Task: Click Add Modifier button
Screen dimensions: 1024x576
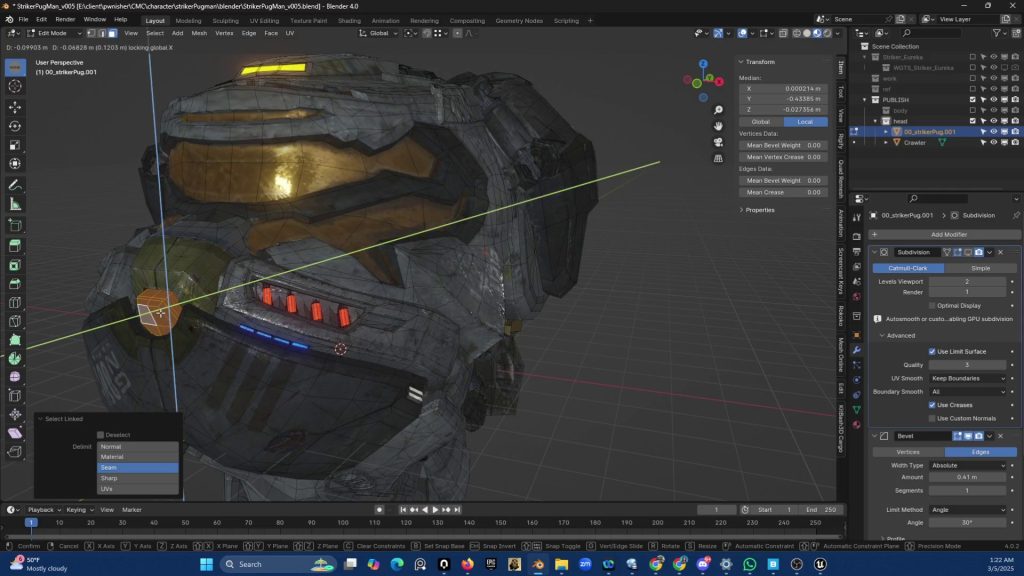Action: (944, 234)
